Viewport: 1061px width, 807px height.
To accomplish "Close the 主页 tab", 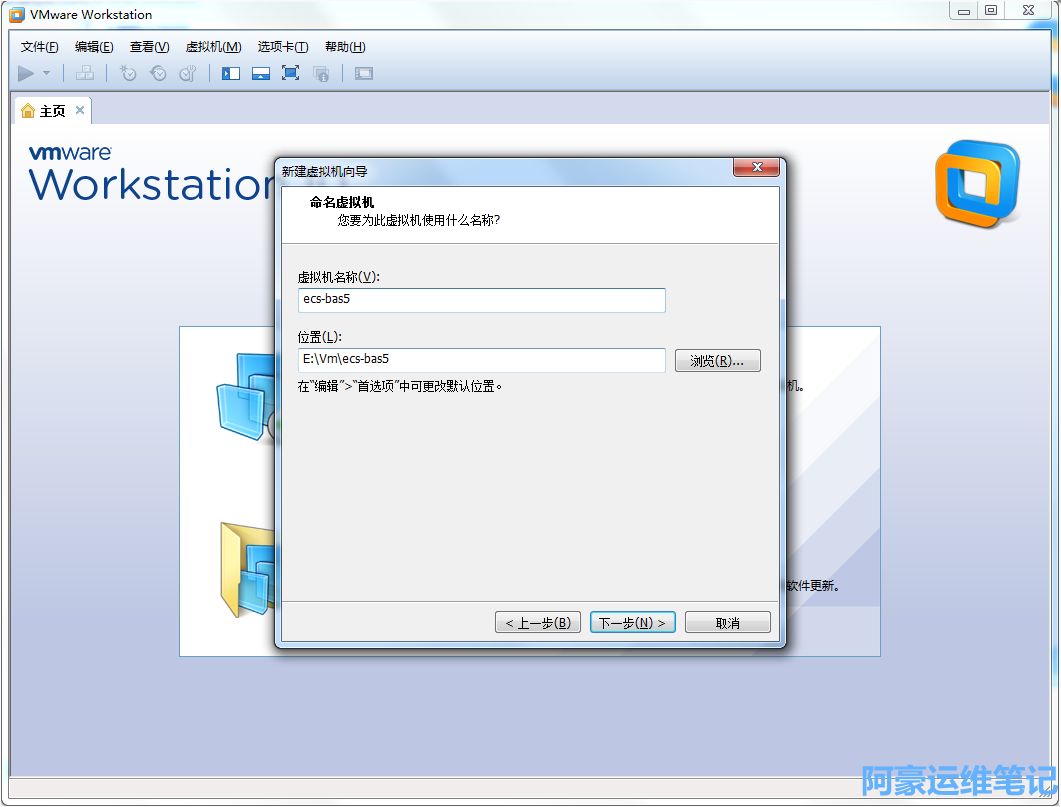I will pyautogui.click(x=80, y=110).
